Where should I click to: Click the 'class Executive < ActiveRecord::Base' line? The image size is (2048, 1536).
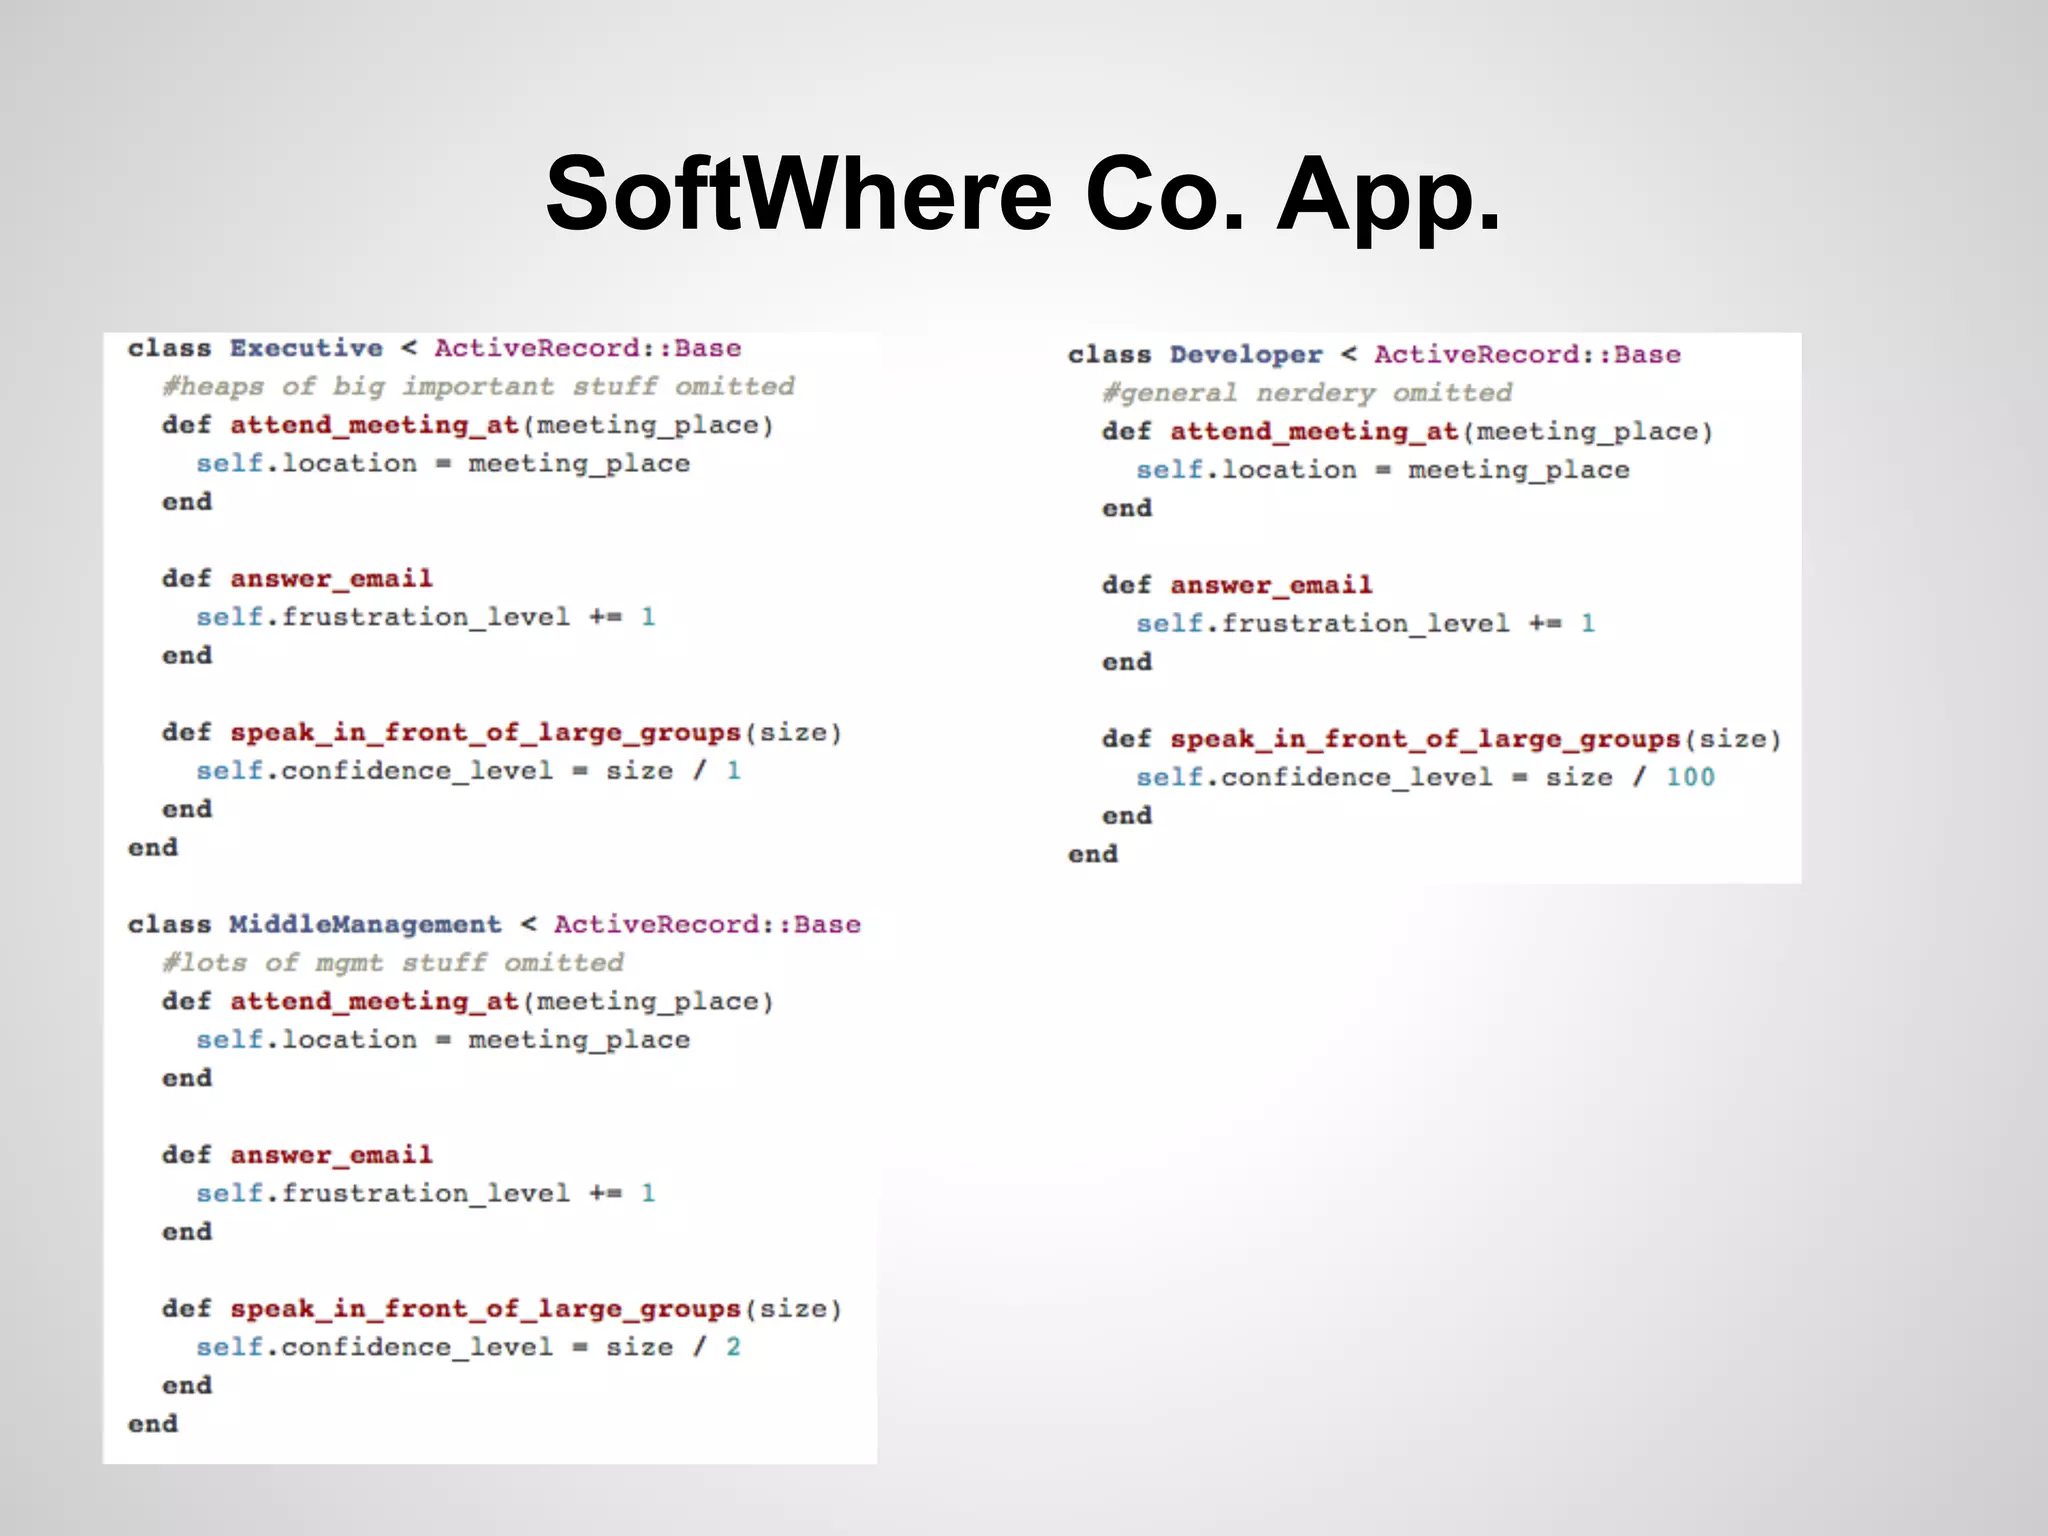pos(435,348)
